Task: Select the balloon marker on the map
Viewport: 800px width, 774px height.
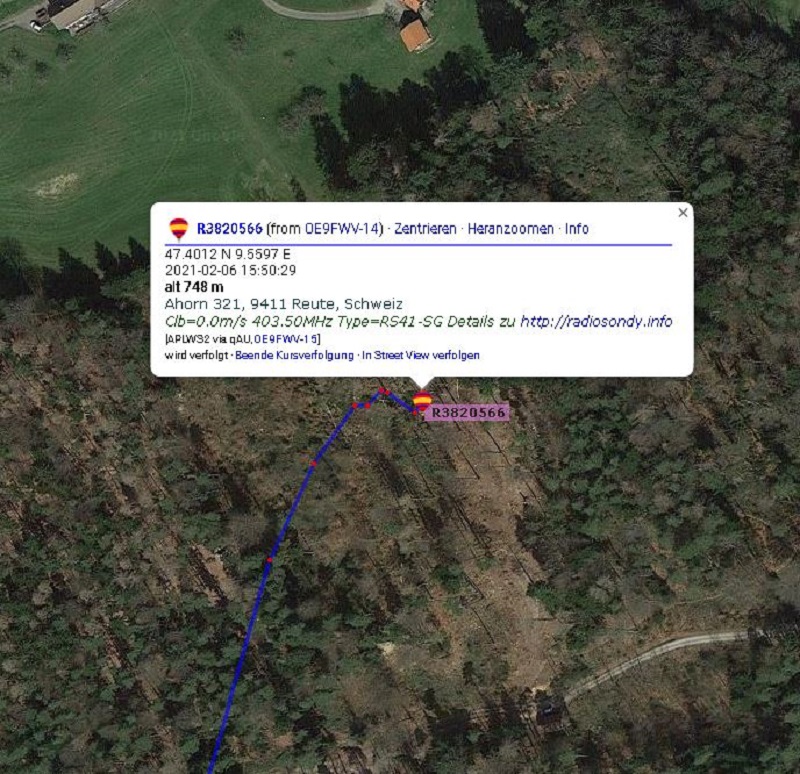Action: coord(422,401)
